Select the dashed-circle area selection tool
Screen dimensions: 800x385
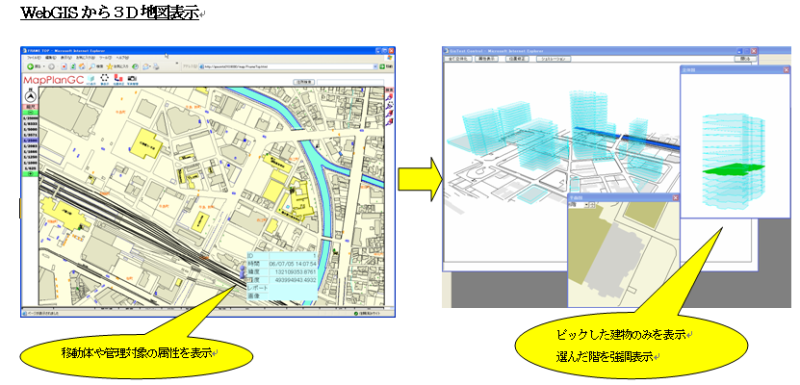[105, 78]
